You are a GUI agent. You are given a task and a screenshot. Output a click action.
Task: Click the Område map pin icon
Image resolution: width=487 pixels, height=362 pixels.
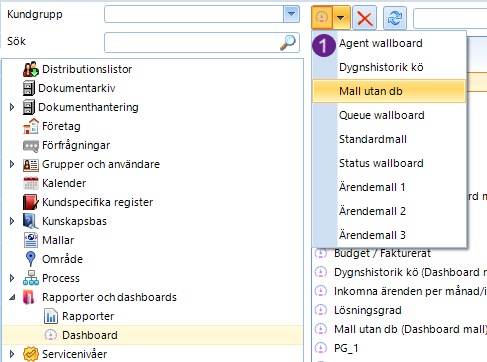click(x=31, y=259)
